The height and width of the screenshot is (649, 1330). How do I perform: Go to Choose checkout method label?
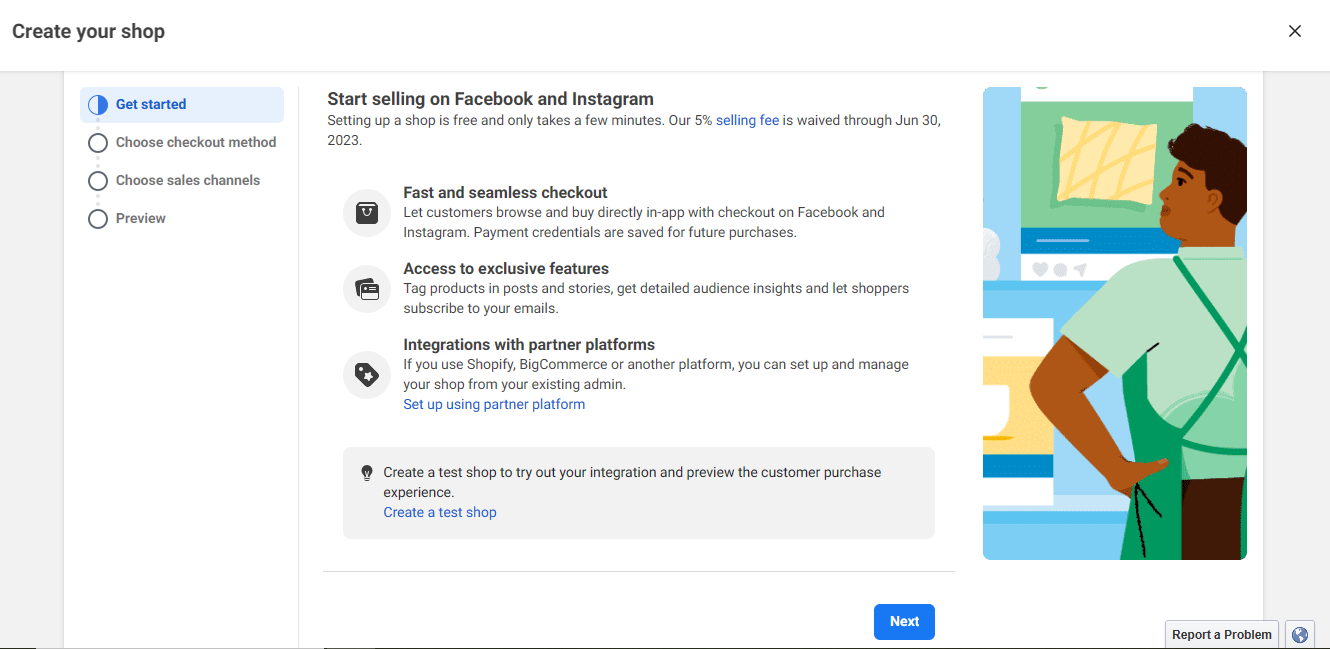(x=196, y=142)
